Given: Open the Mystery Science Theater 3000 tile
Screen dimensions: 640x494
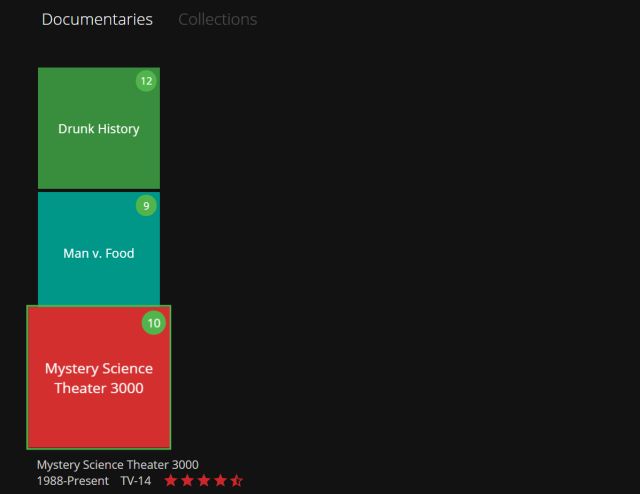Looking at the screenshot, I should pyautogui.click(x=99, y=377).
